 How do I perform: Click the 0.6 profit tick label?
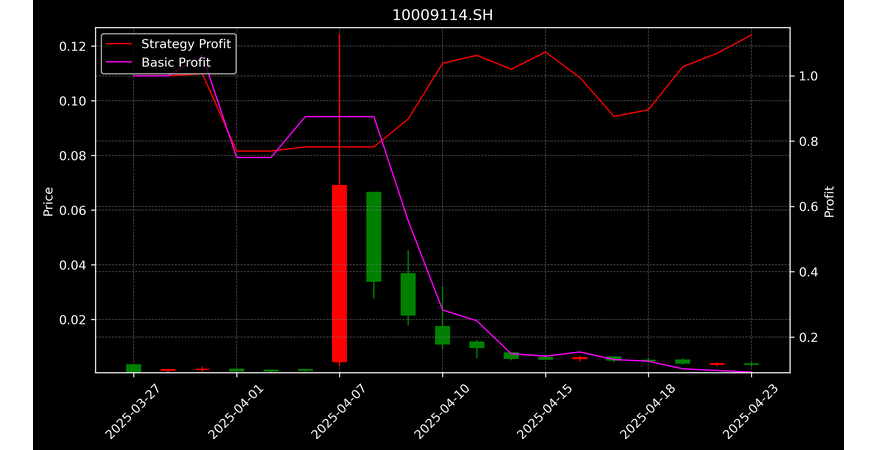point(808,207)
